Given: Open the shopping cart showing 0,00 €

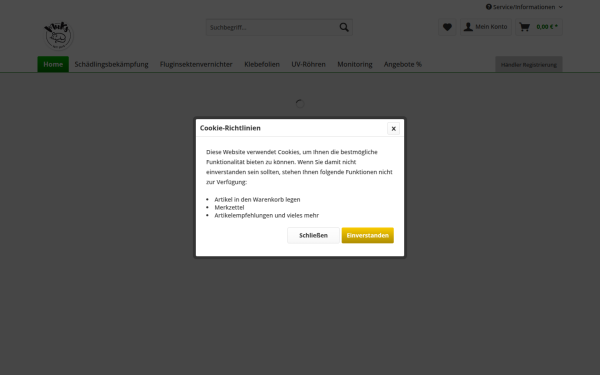Looking at the screenshot, I should [538, 27].
